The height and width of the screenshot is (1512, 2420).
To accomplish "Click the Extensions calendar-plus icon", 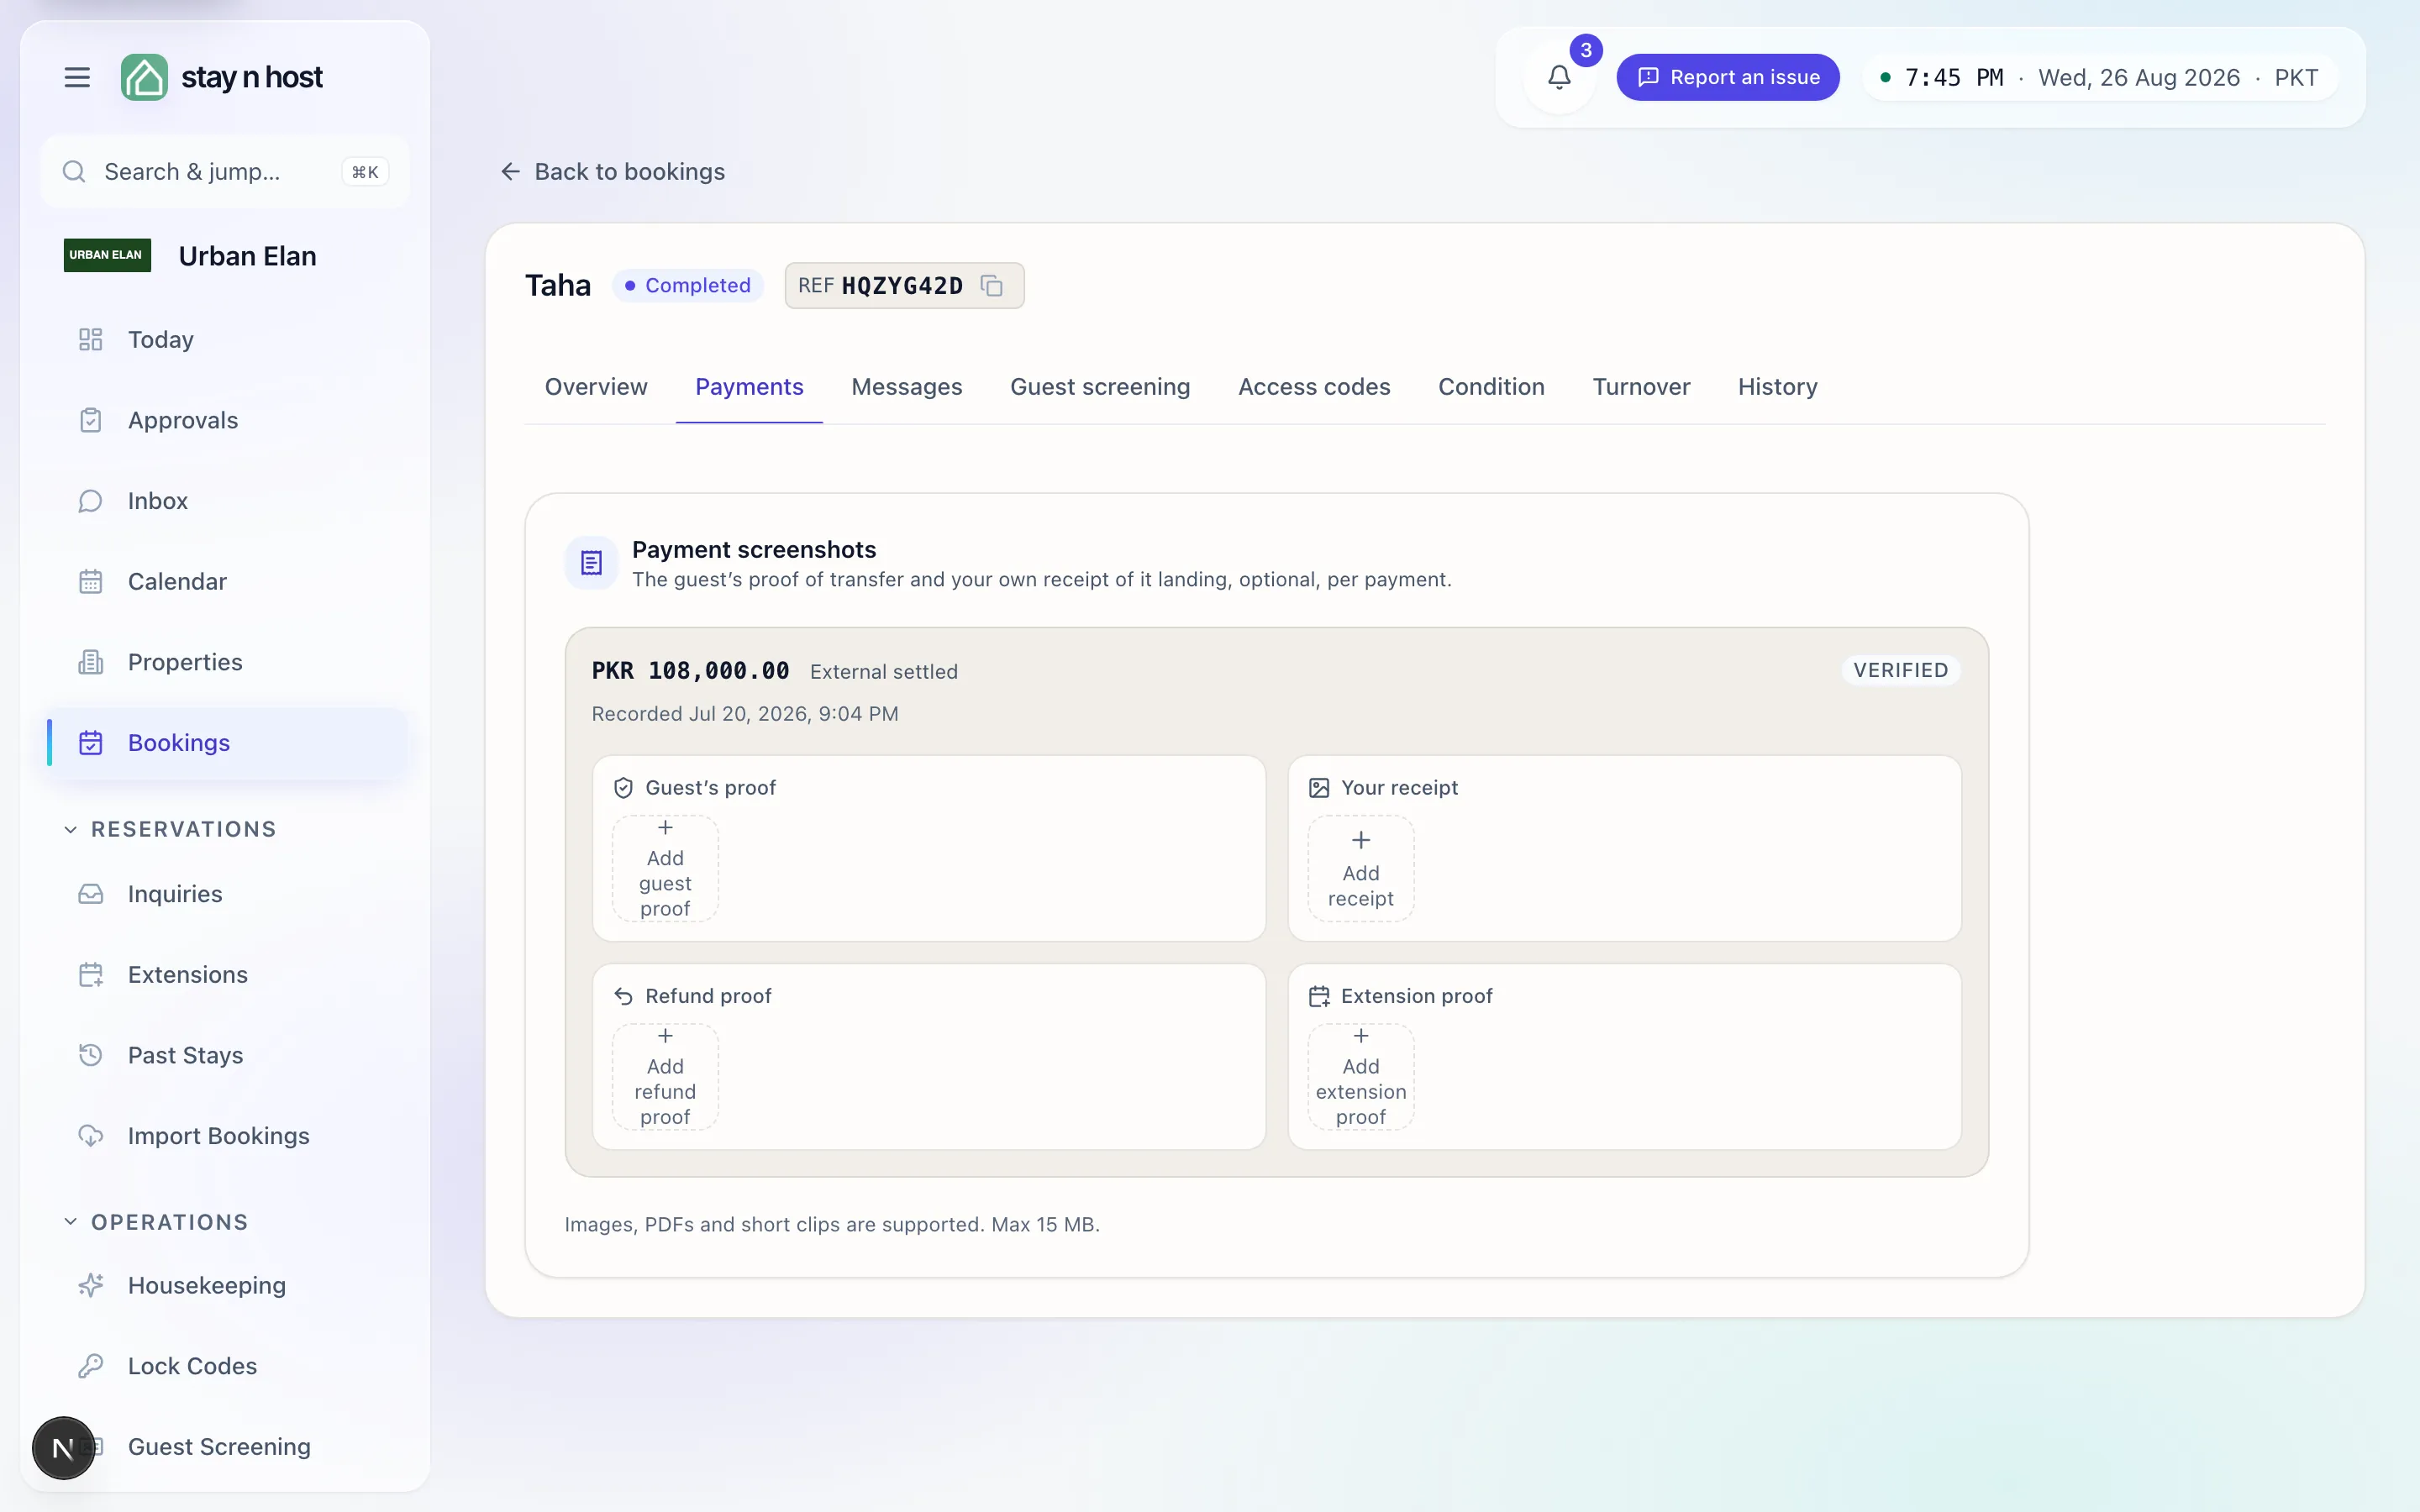I will (91, 975).
